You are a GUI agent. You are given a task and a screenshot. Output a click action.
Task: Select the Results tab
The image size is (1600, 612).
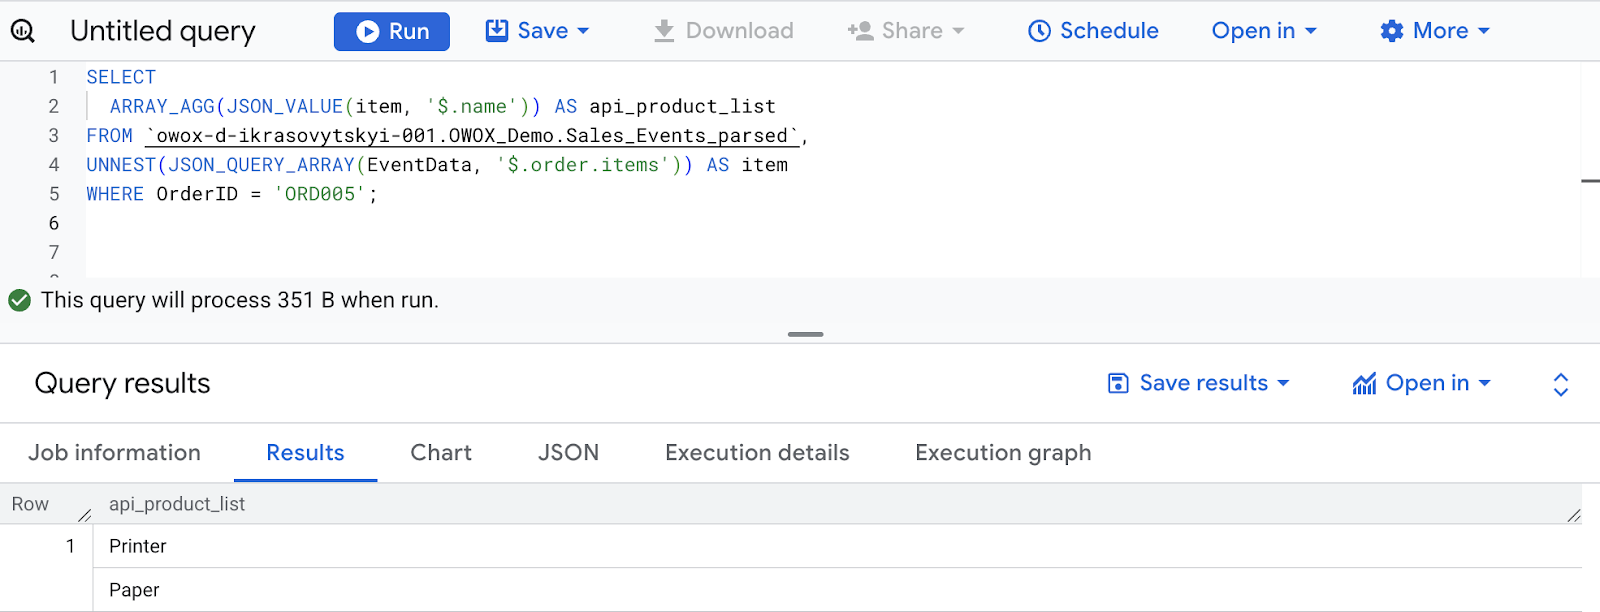tap(305, 453)
